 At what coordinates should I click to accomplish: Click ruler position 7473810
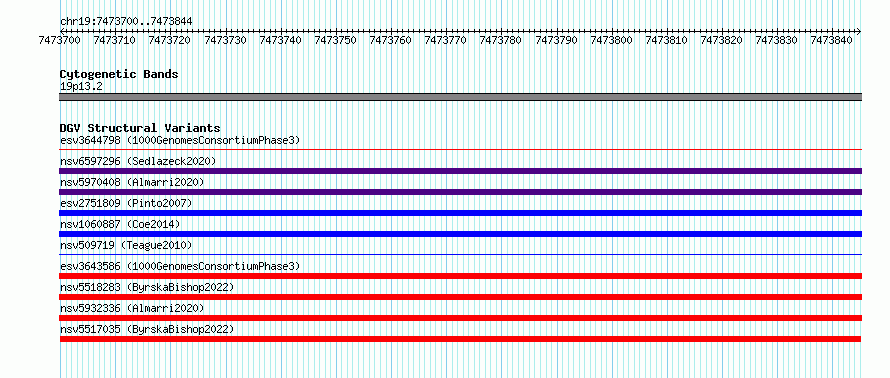[666, 40]
